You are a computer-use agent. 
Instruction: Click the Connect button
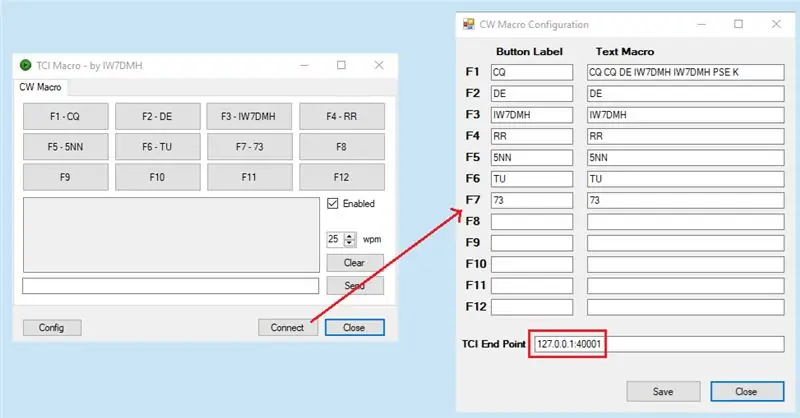(287, 328)
